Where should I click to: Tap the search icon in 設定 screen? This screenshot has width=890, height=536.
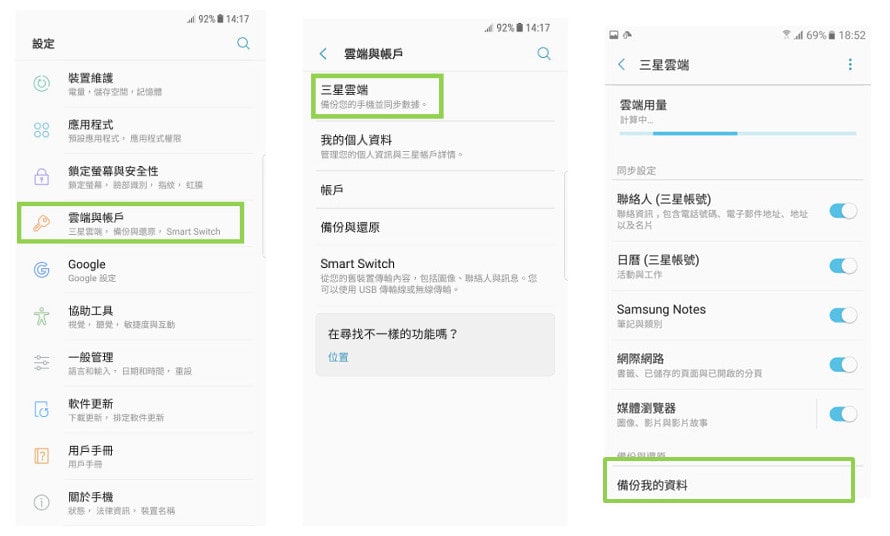(x=244, y=43)
